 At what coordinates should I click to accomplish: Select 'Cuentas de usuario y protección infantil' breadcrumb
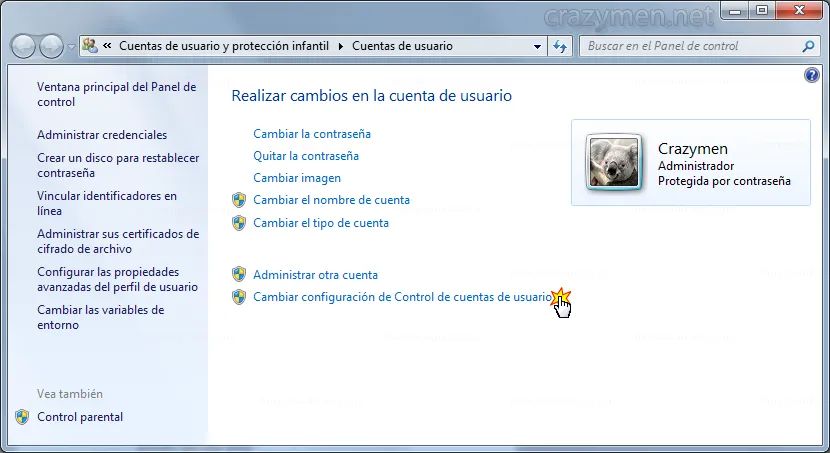(226, 46)
